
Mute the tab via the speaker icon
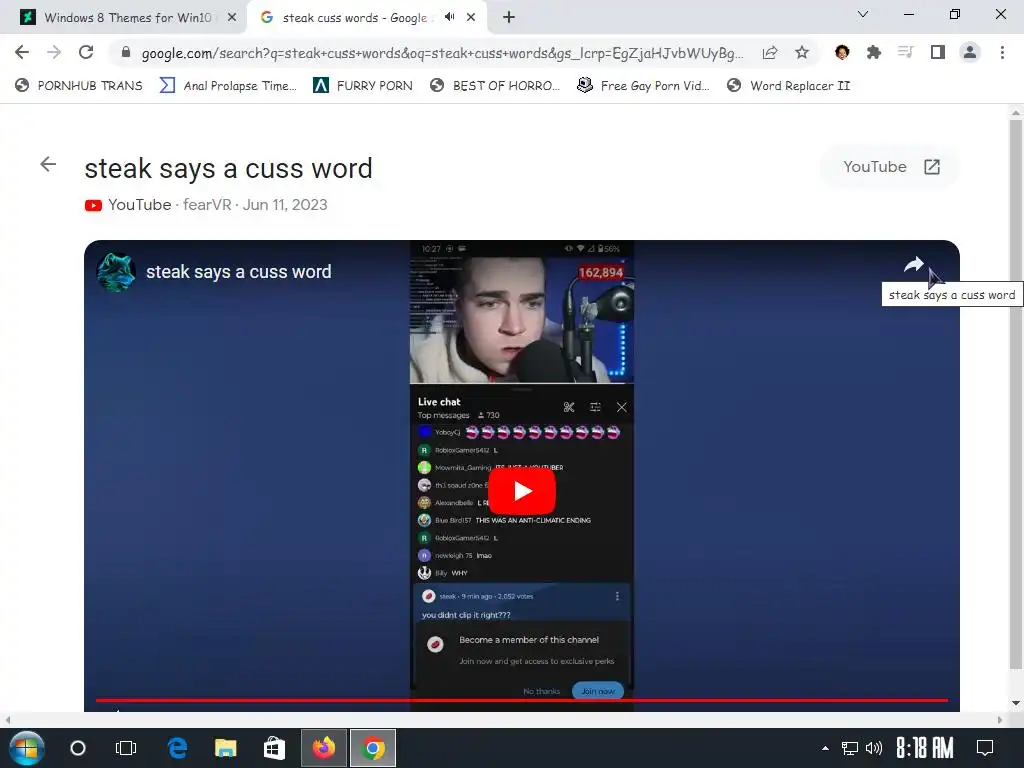449,17
